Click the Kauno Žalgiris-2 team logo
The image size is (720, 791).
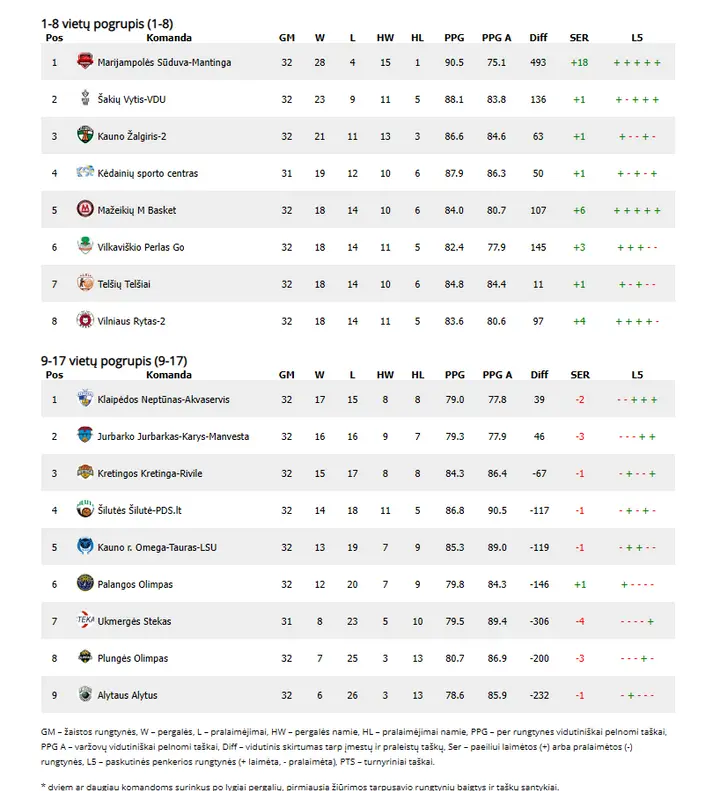(85, 135)
